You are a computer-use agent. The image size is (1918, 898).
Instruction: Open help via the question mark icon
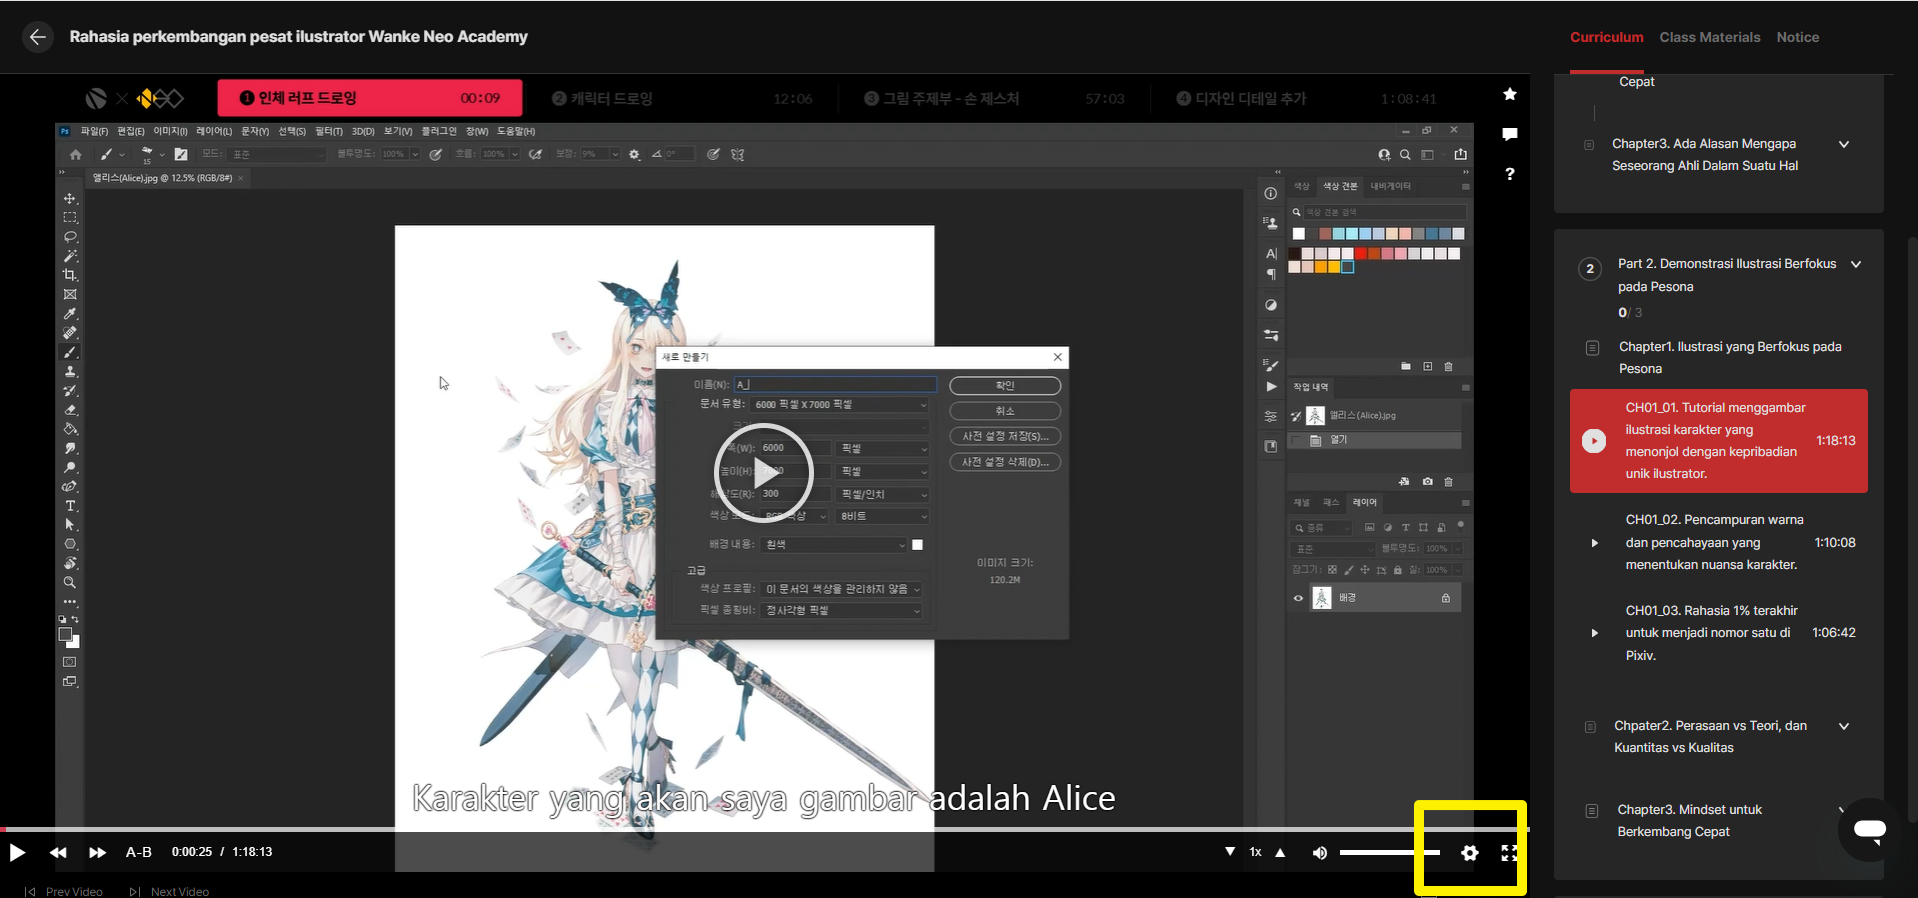point(1510,174)
